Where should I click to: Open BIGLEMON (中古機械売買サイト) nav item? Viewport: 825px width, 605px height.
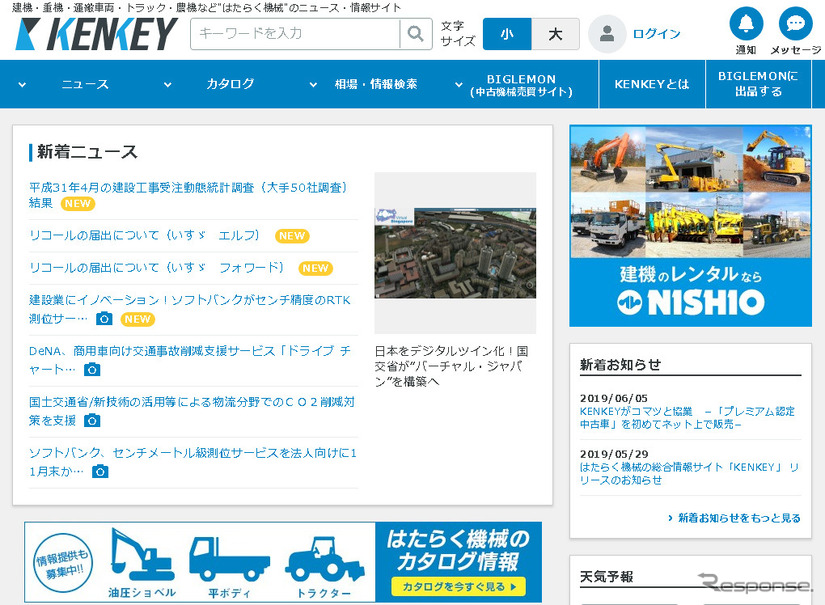(521, 85)
